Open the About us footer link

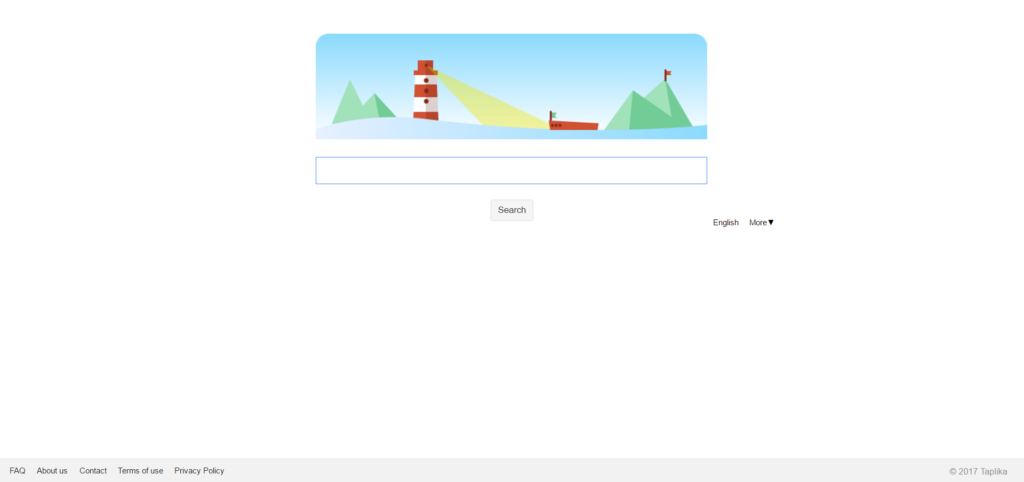tap(52, 471)
